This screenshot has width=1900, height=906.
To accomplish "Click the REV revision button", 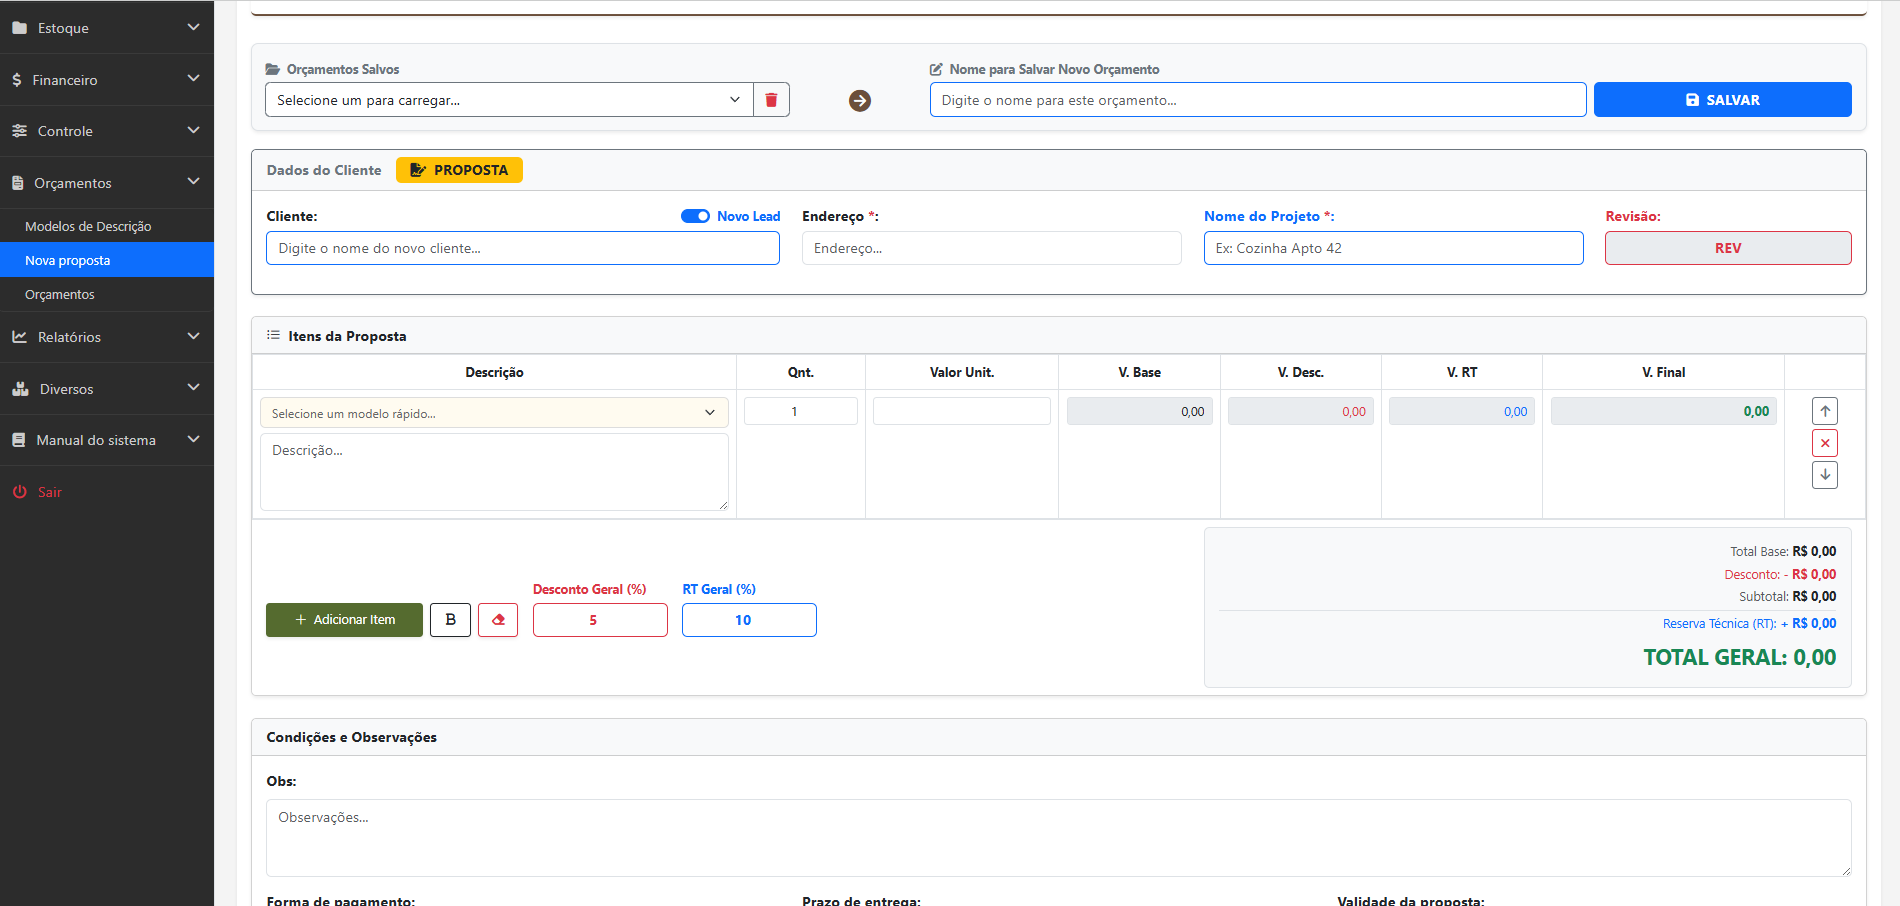I will (1728, 248).
